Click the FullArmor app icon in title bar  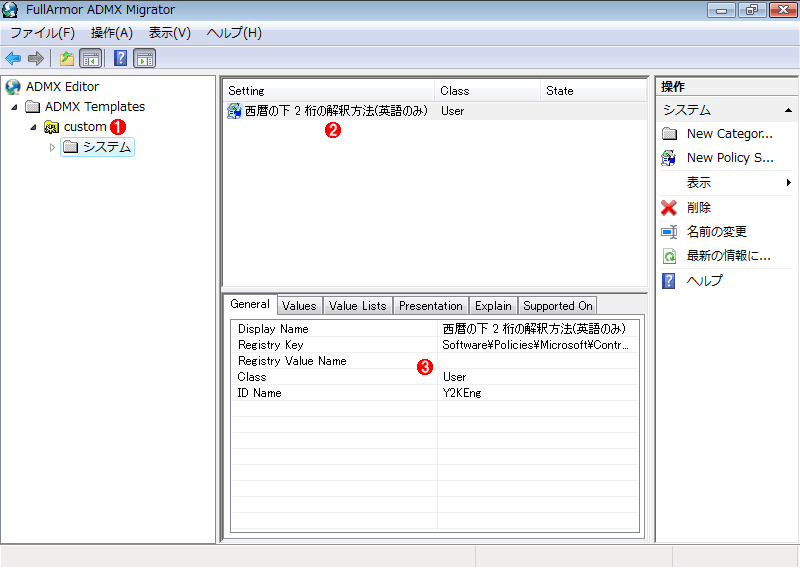10,10
